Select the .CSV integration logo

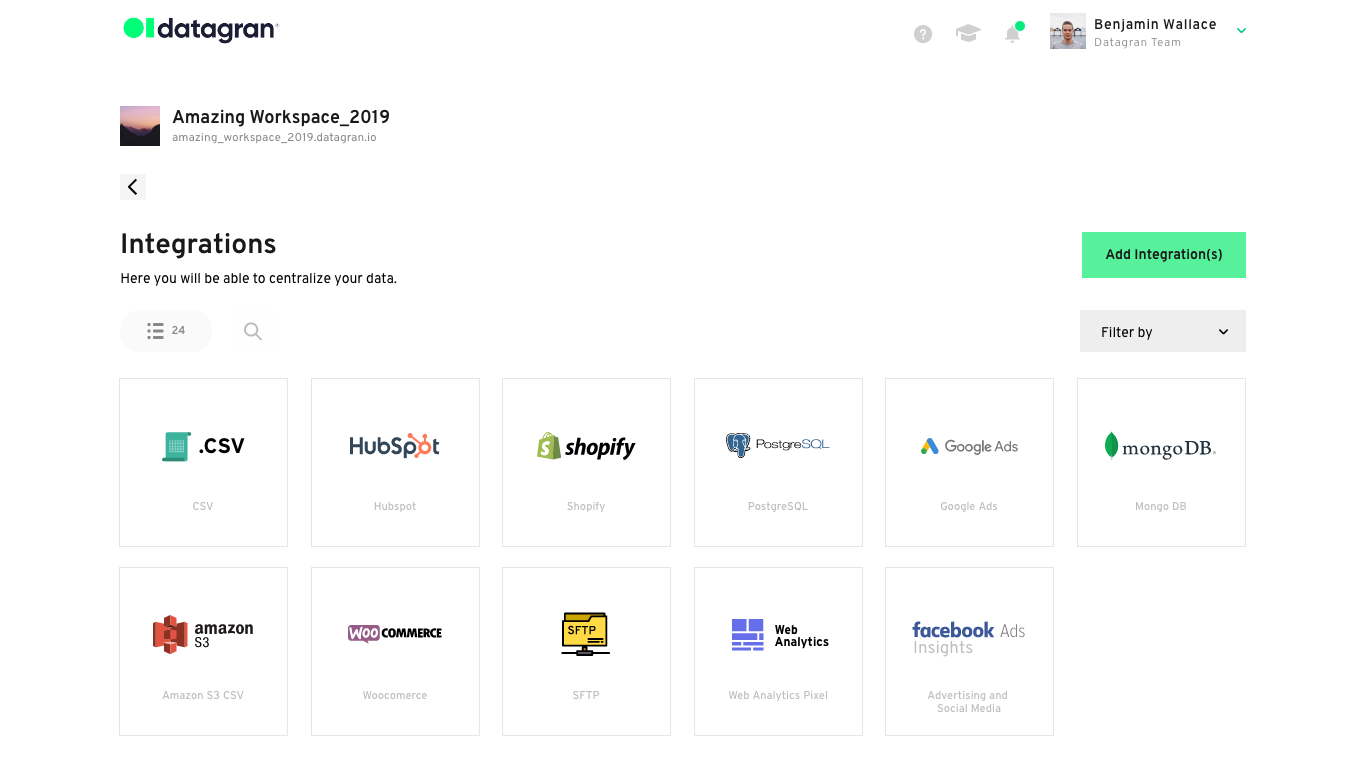(203, 446)
